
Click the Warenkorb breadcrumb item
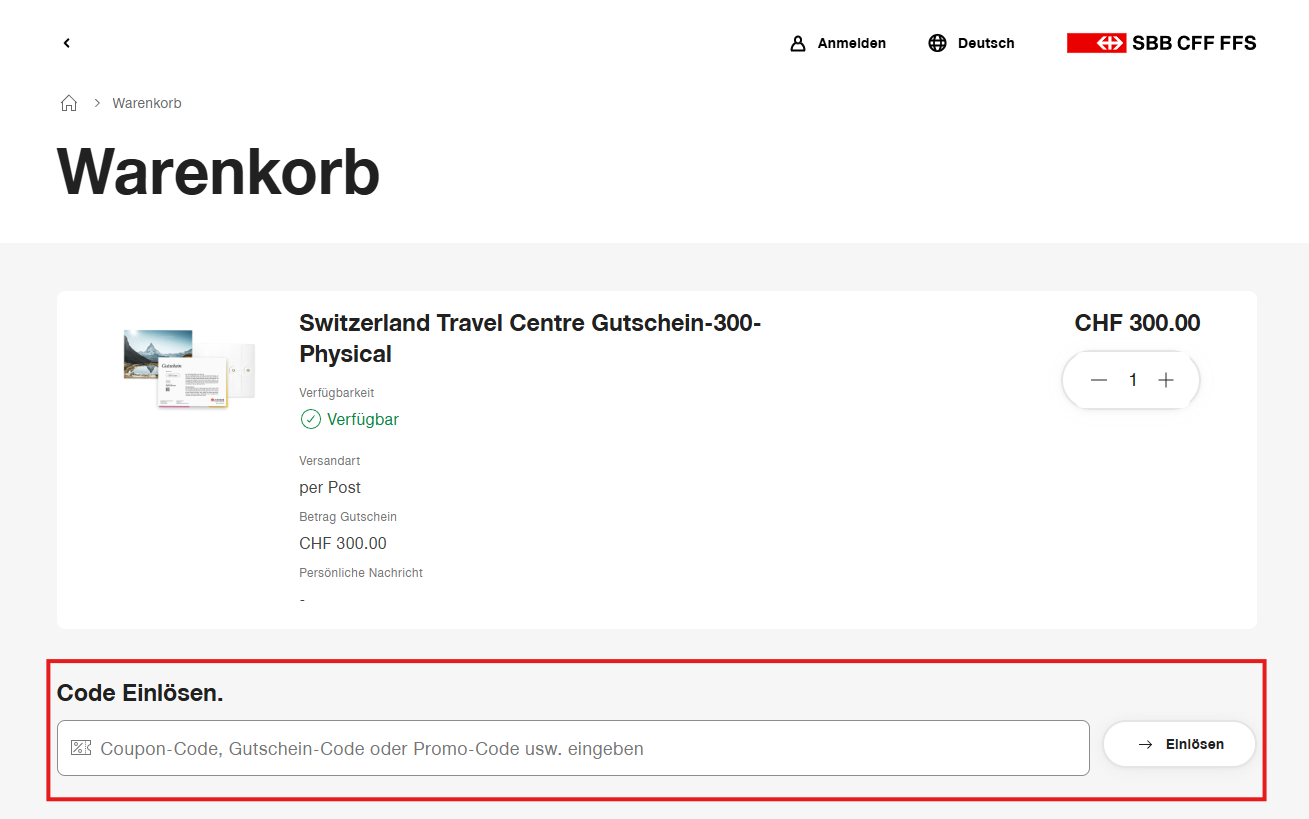[x=147, y=103]
